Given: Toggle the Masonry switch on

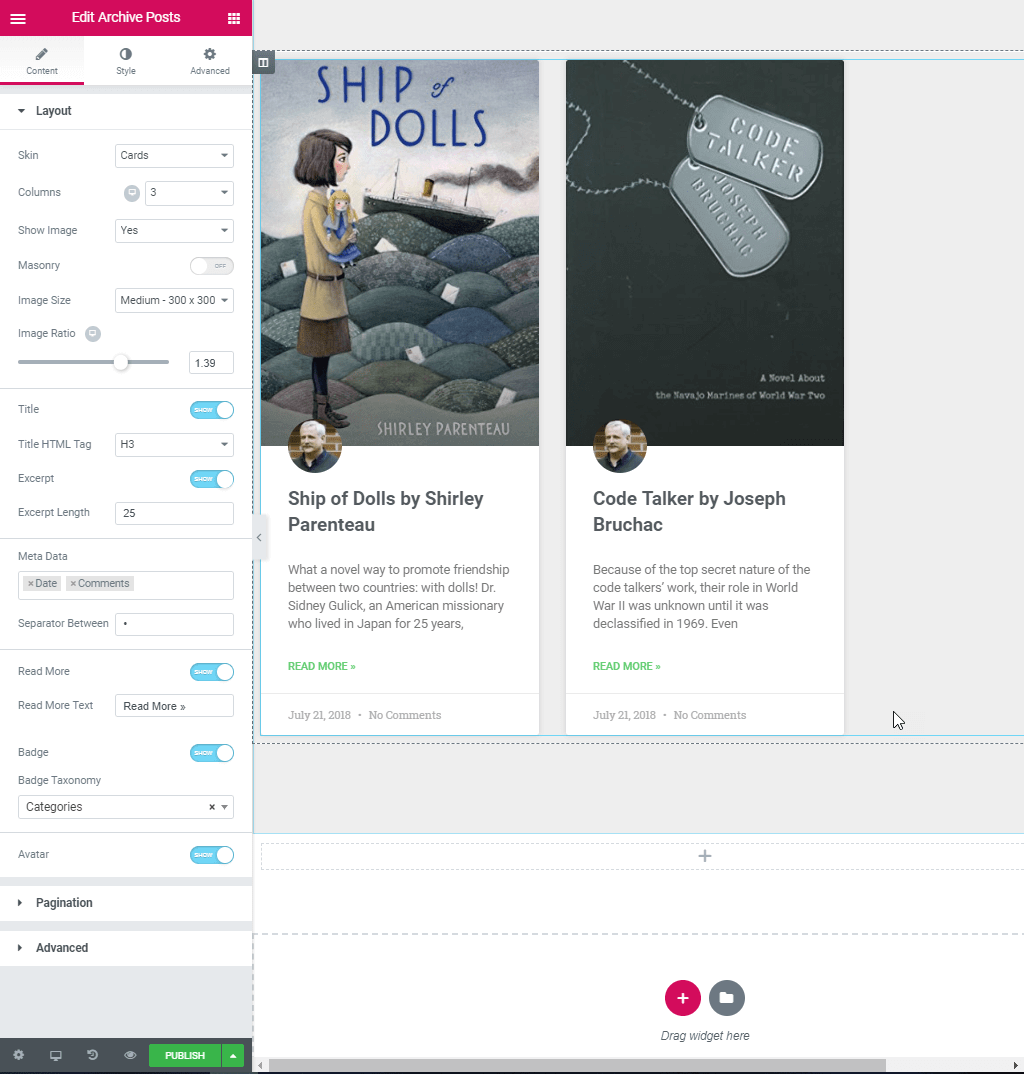Looking at the screenshot, I should tap(212, 266).
